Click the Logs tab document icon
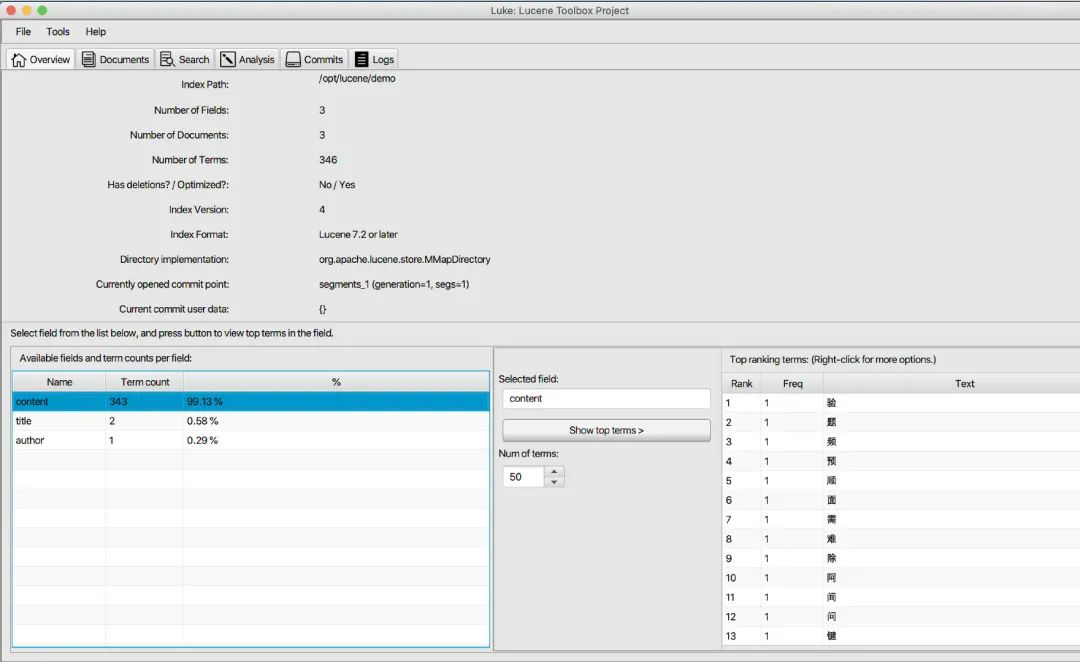 click(361, 59)
